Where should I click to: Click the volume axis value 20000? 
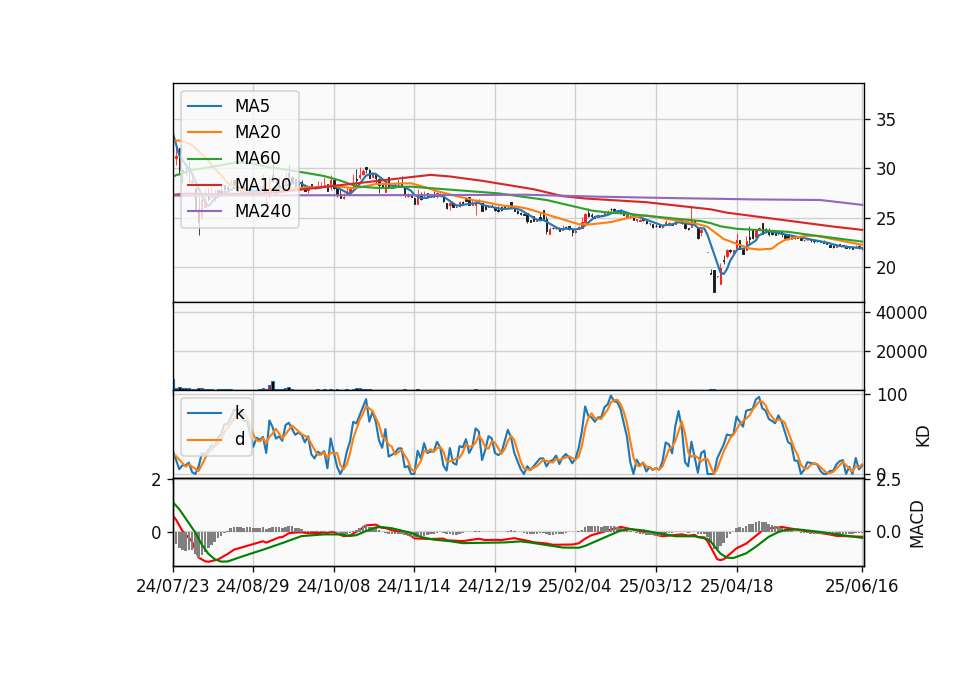click(x=902, y=352)
